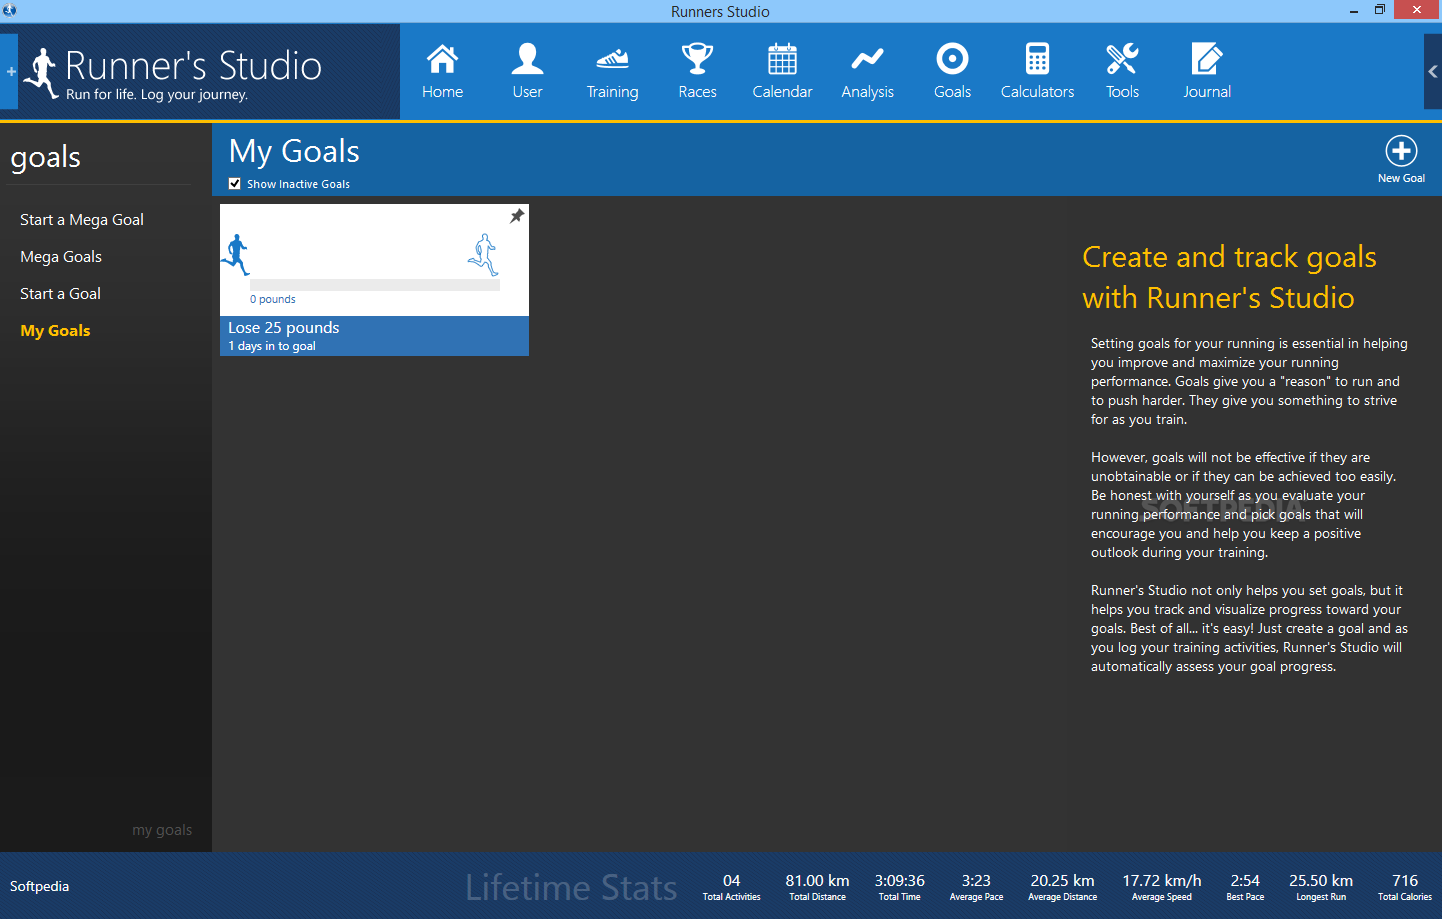The height and width of the screenshot is (919, 1442).
Task: Click the Create and track goals heading
Action: [x=1229, y=277]
